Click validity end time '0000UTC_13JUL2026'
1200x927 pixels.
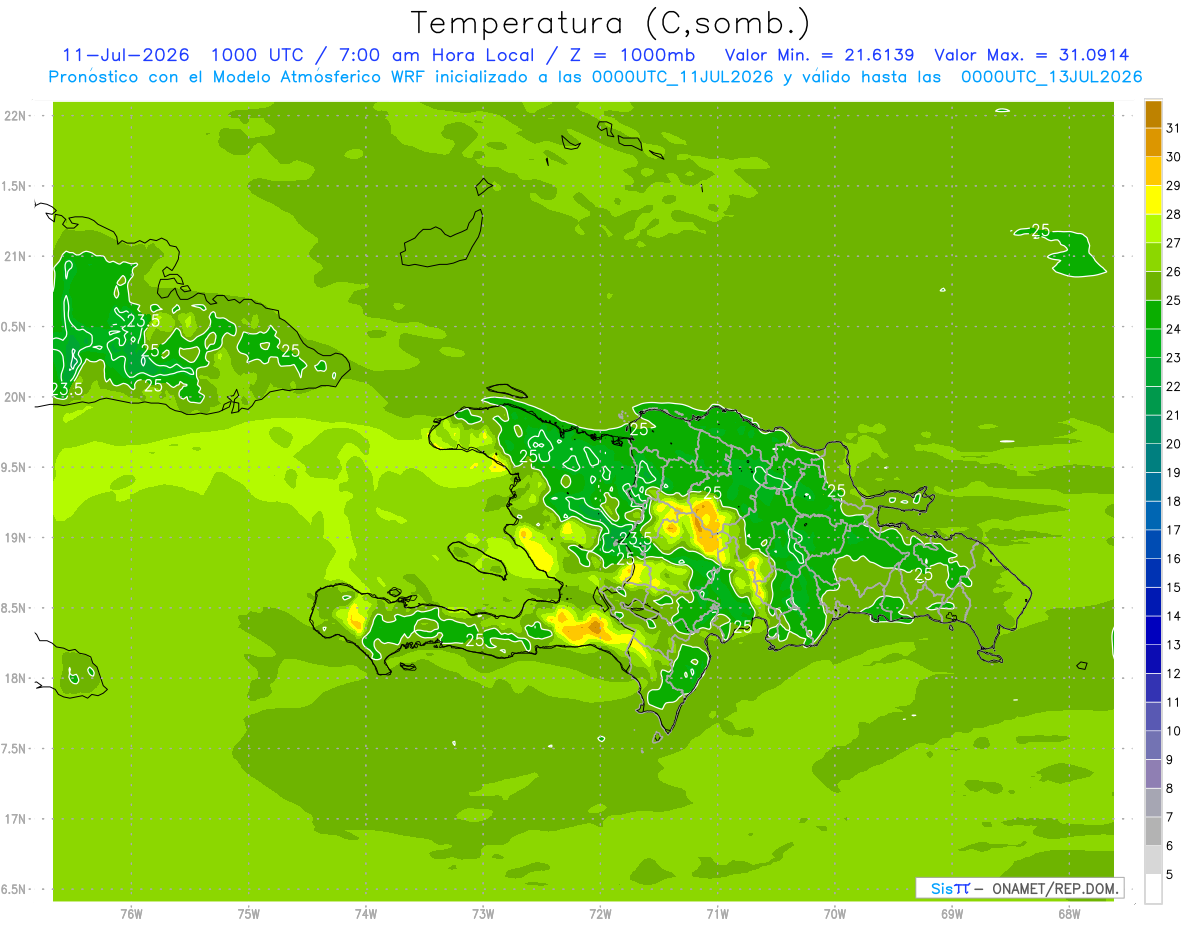point(1051,77)
